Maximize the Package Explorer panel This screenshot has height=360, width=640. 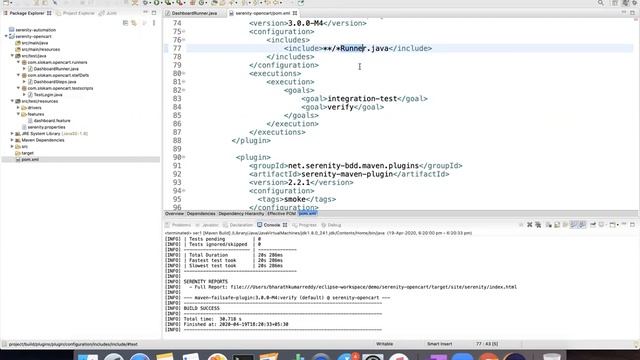point(154,13)
